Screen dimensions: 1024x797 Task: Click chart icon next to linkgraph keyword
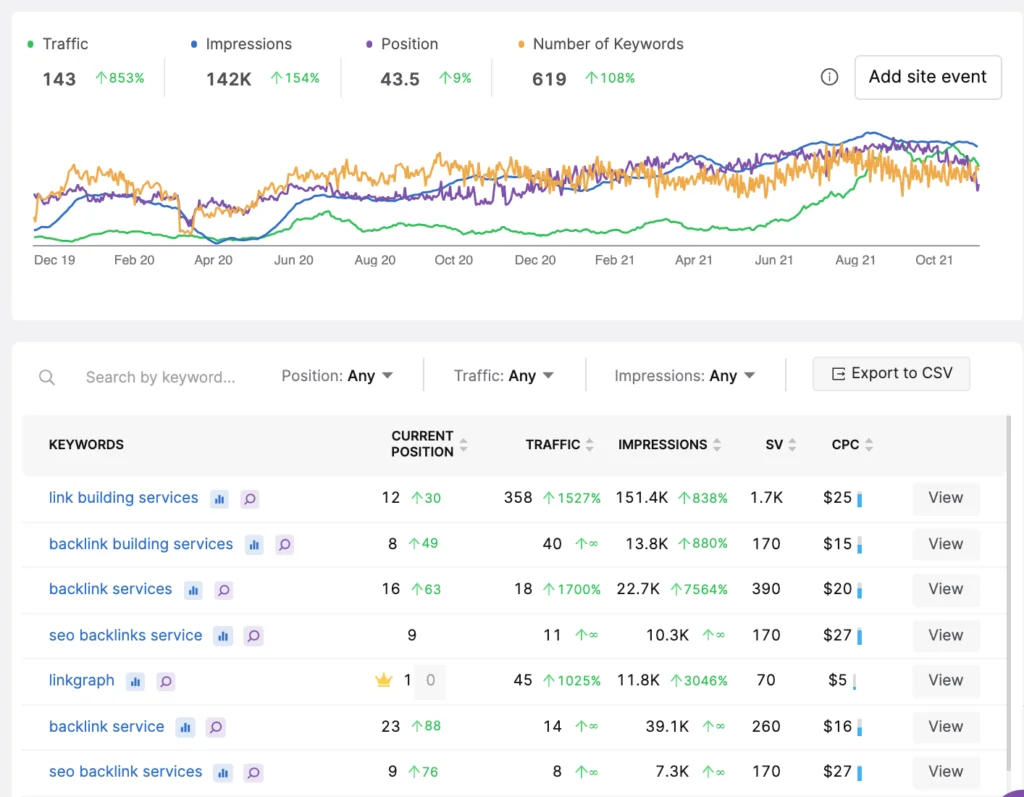(135, 682)
